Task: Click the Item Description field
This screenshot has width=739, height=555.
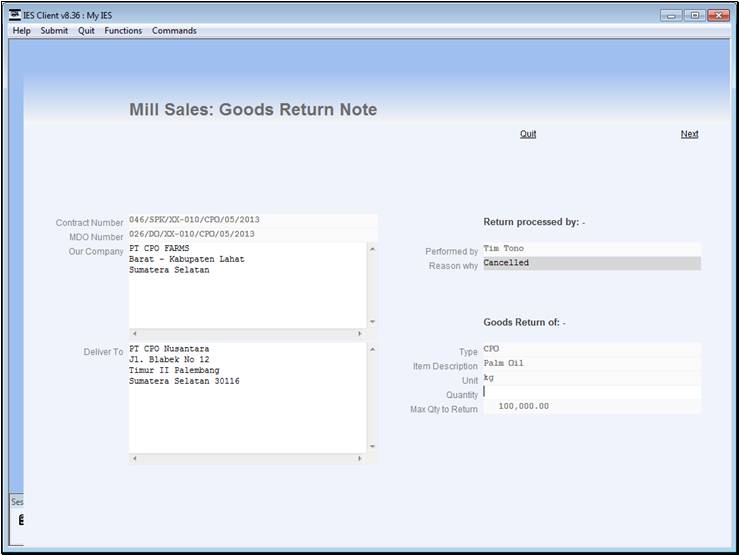Action: 591,363
